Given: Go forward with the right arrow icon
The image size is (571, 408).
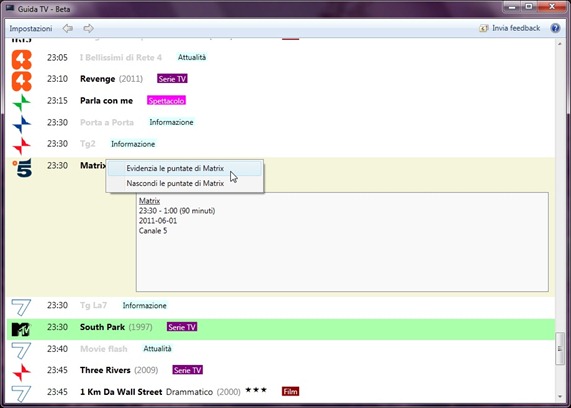Looking at the screenshot, I should pos(88,28).
